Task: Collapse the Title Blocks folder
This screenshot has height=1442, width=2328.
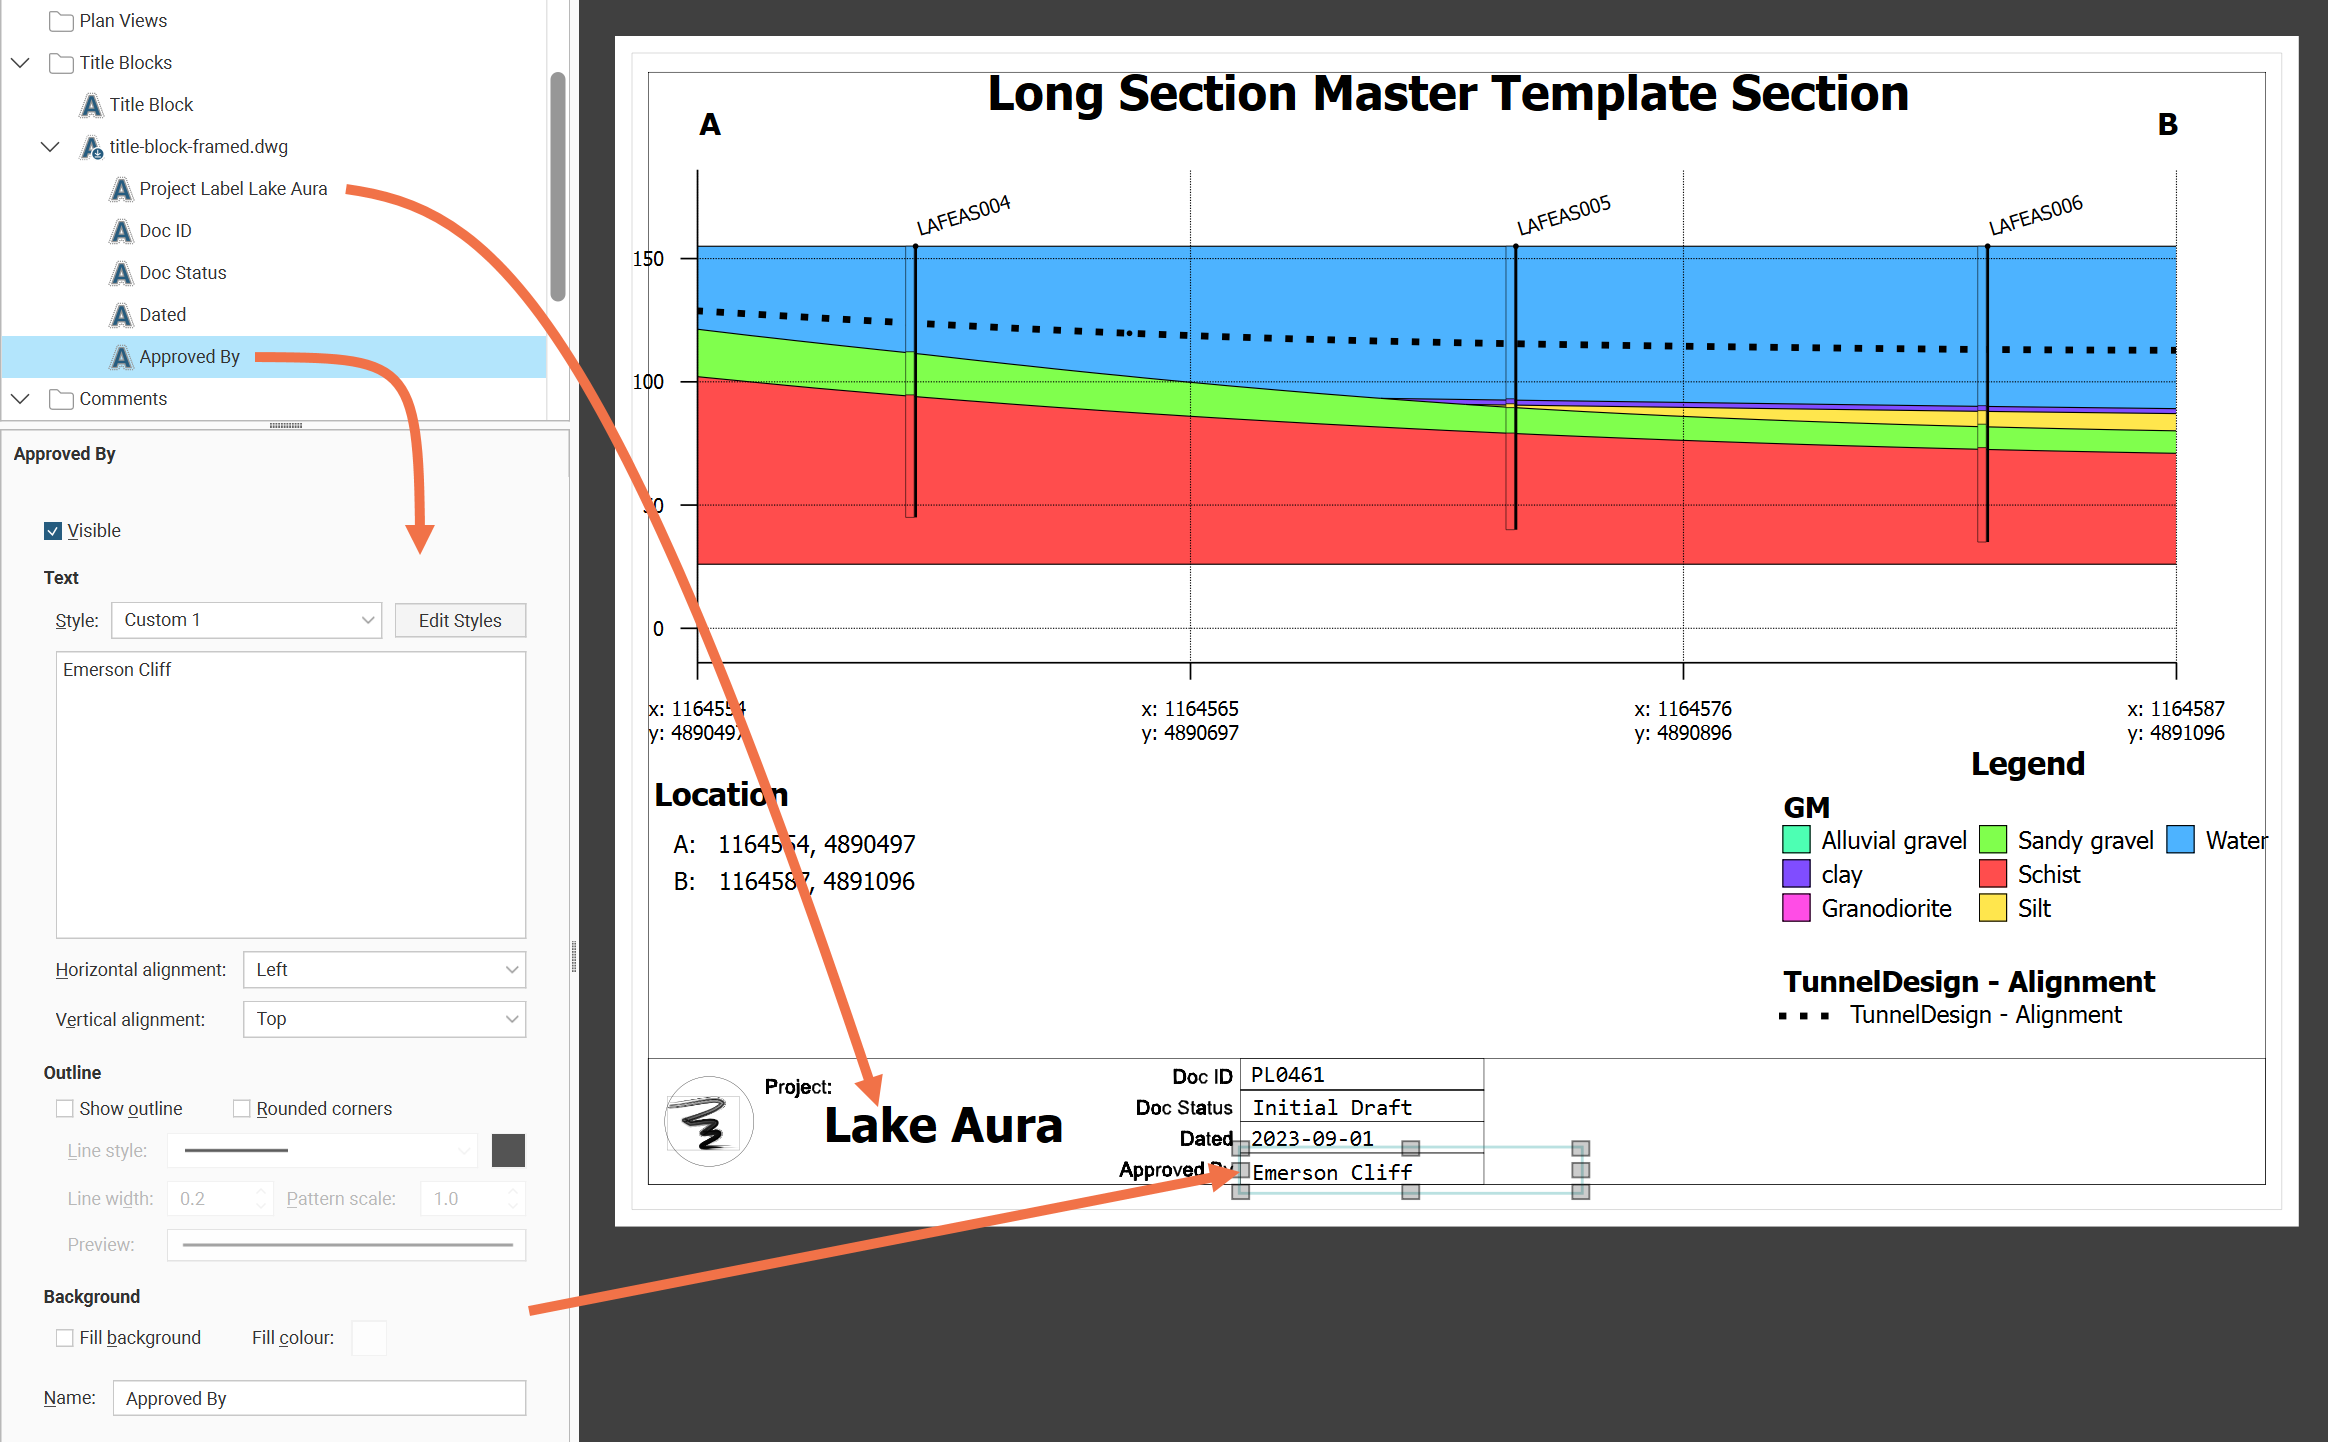Action: click(x=20, y=63)
